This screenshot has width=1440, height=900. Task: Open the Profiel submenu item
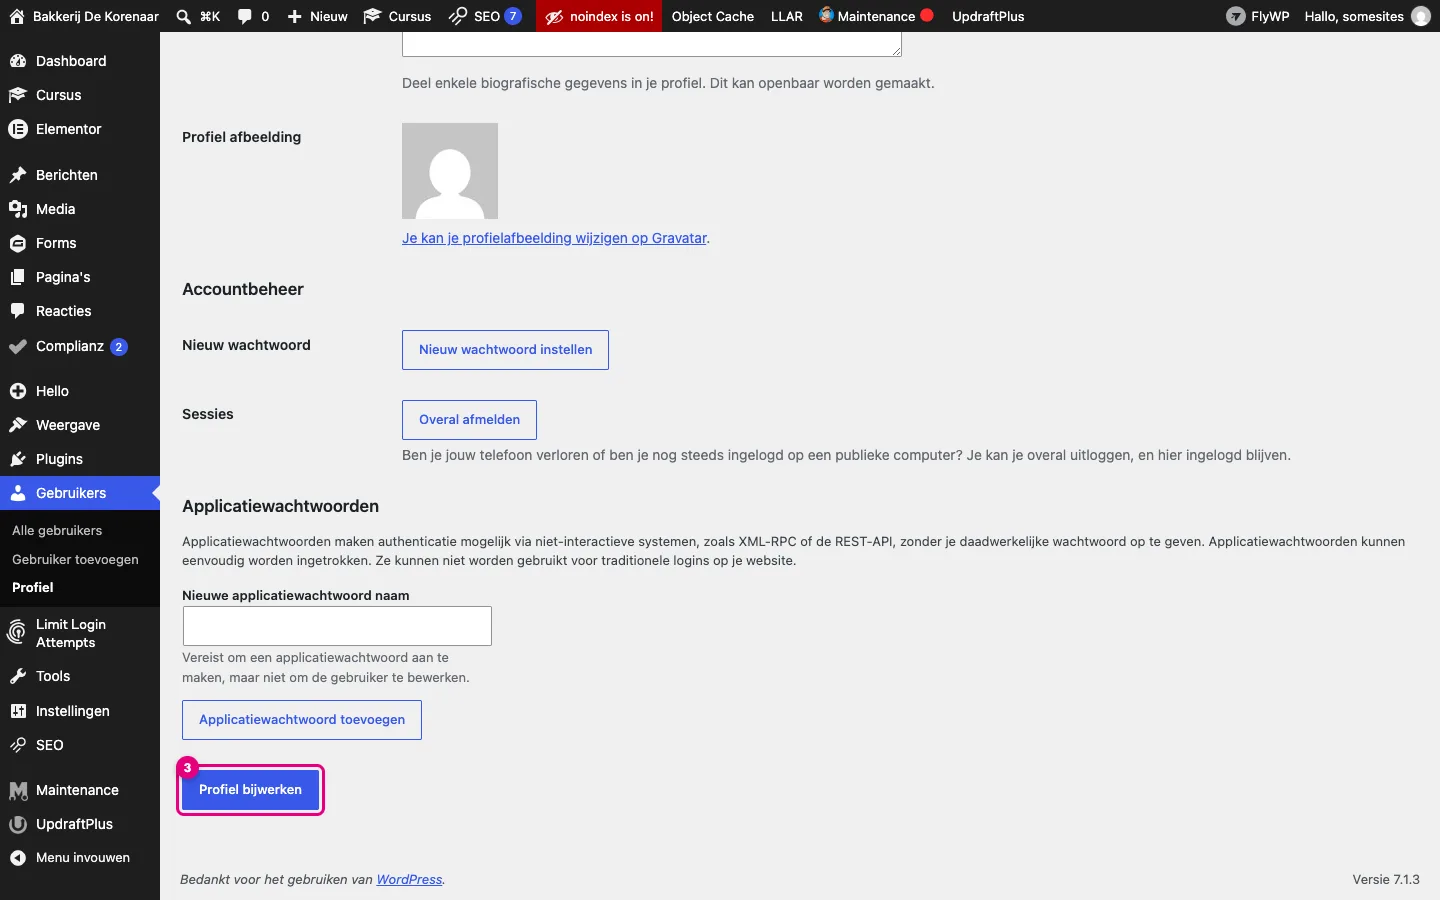tap(33, 588)
